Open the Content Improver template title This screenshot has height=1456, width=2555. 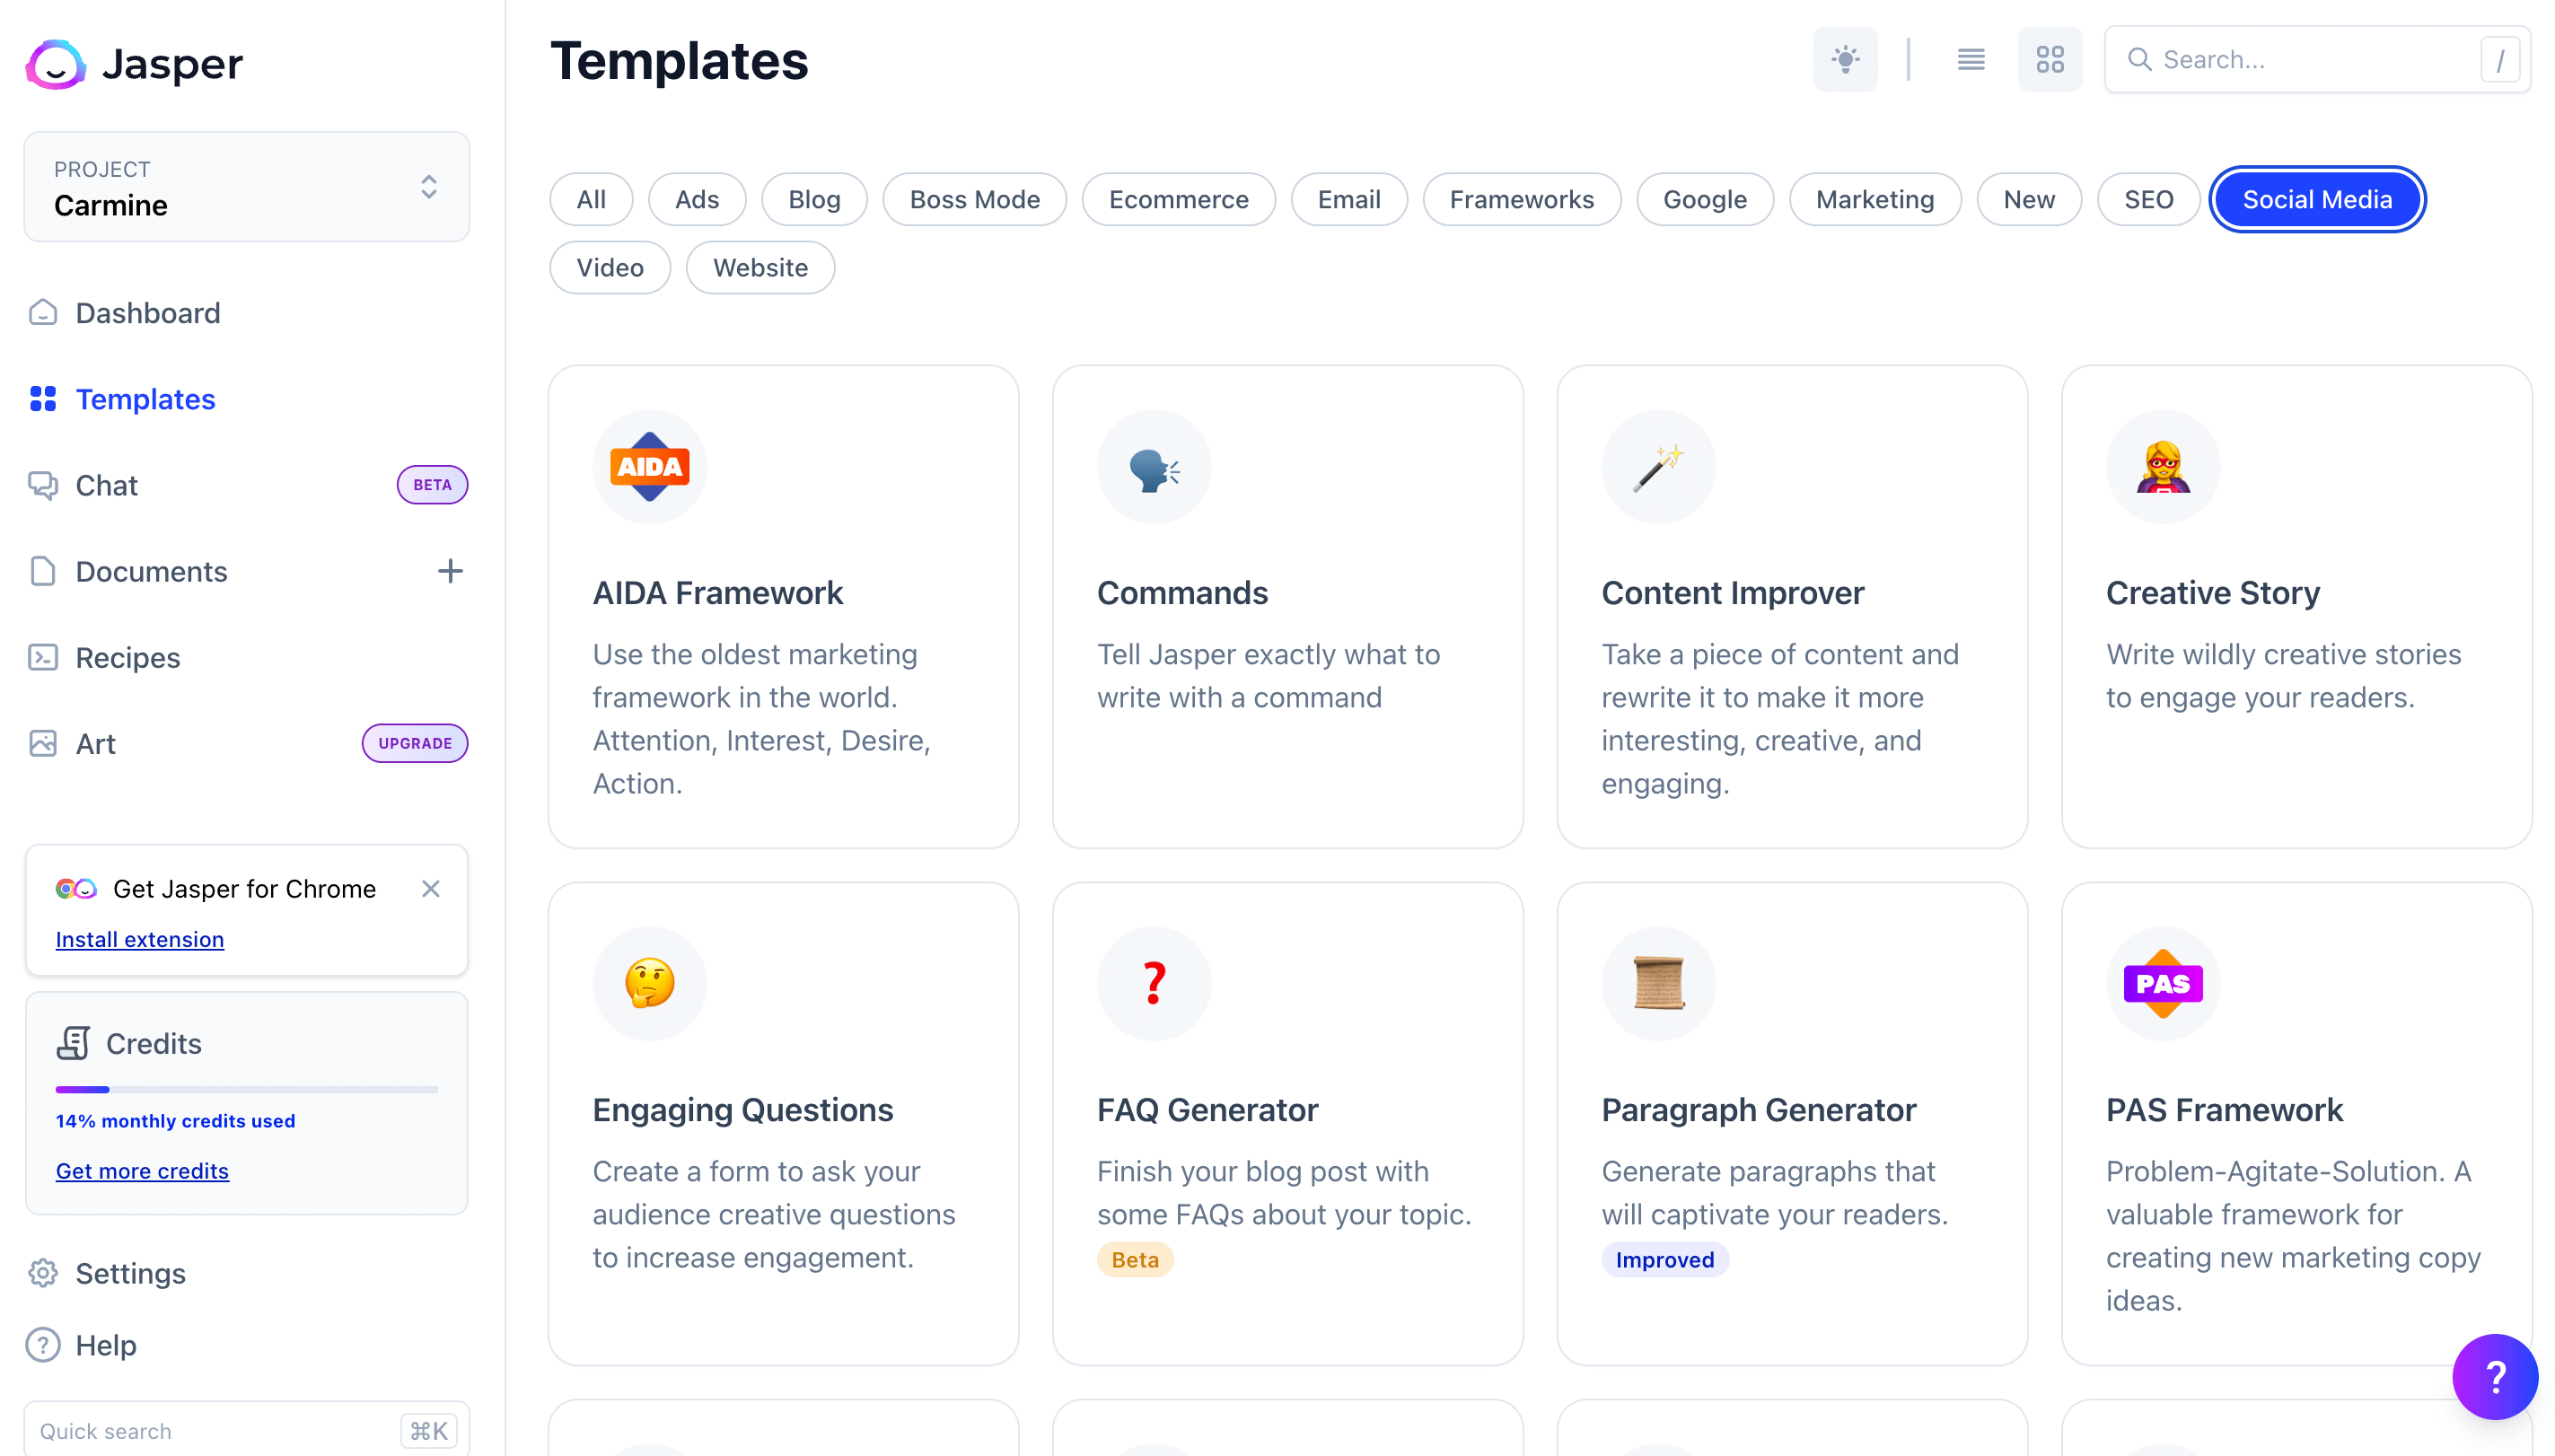pyautogui.click(x=1733, y=593)
